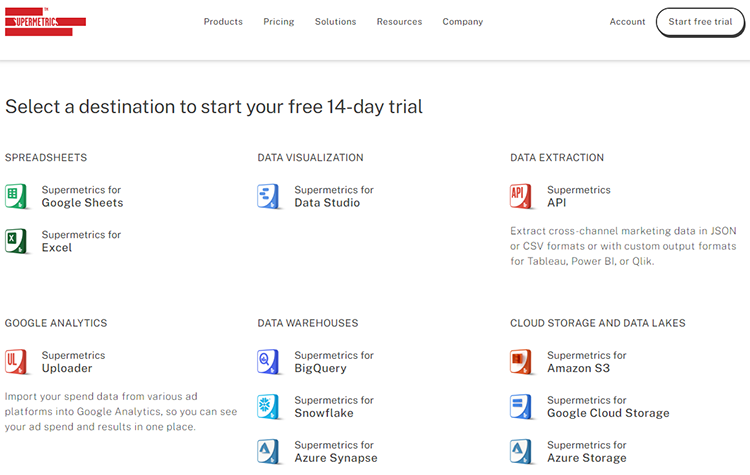Click the Data Studio product icon

click(268, 196)
